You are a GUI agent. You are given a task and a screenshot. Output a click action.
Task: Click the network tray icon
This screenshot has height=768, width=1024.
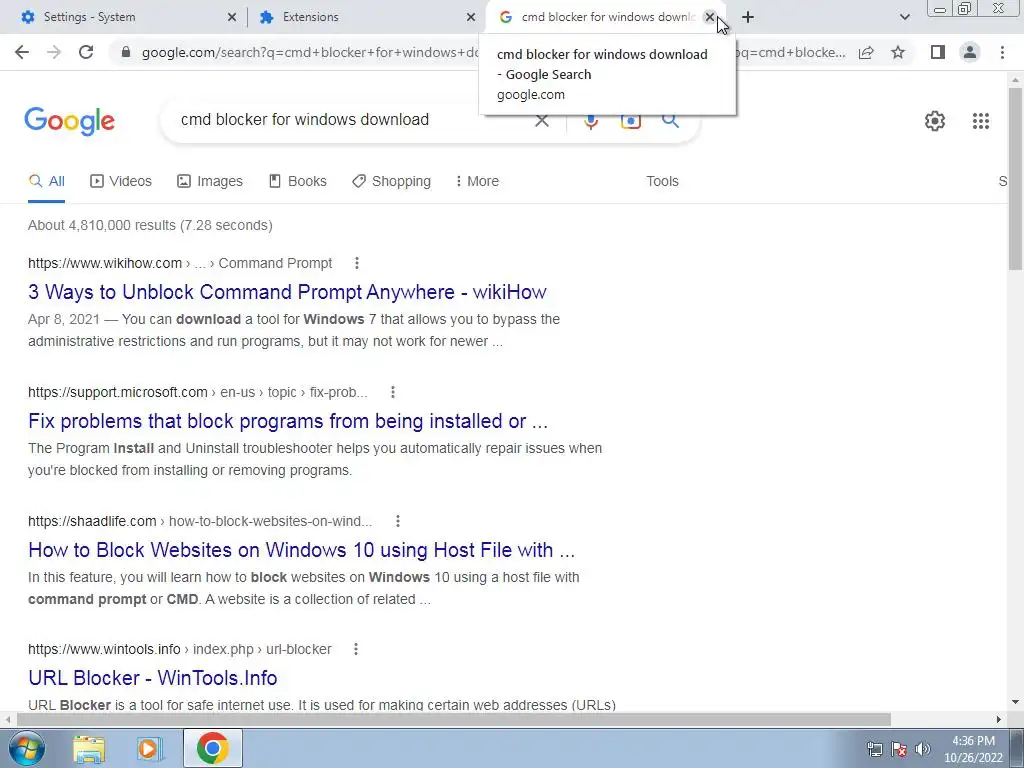click(x=875, y=749)
